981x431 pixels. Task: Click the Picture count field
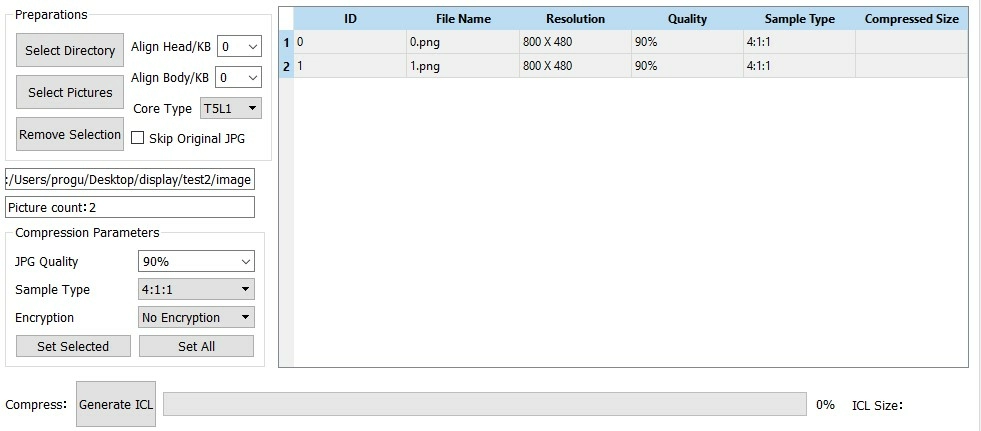click(130, 207)
